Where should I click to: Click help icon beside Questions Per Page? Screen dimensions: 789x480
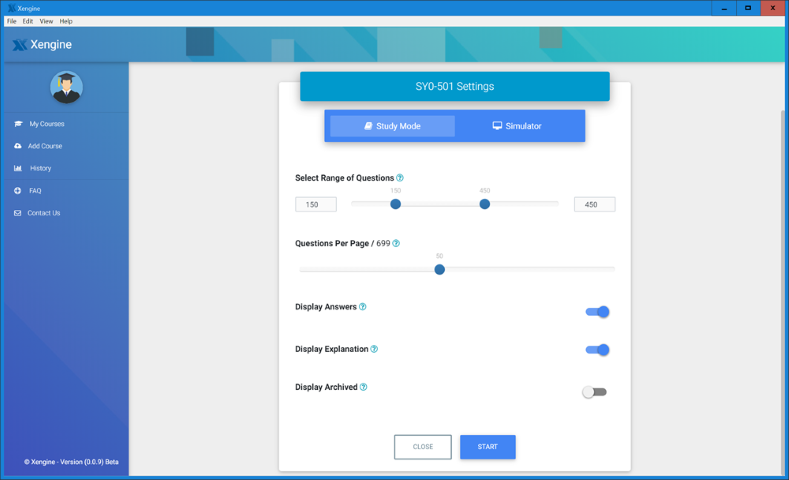(x=396, y=243)
